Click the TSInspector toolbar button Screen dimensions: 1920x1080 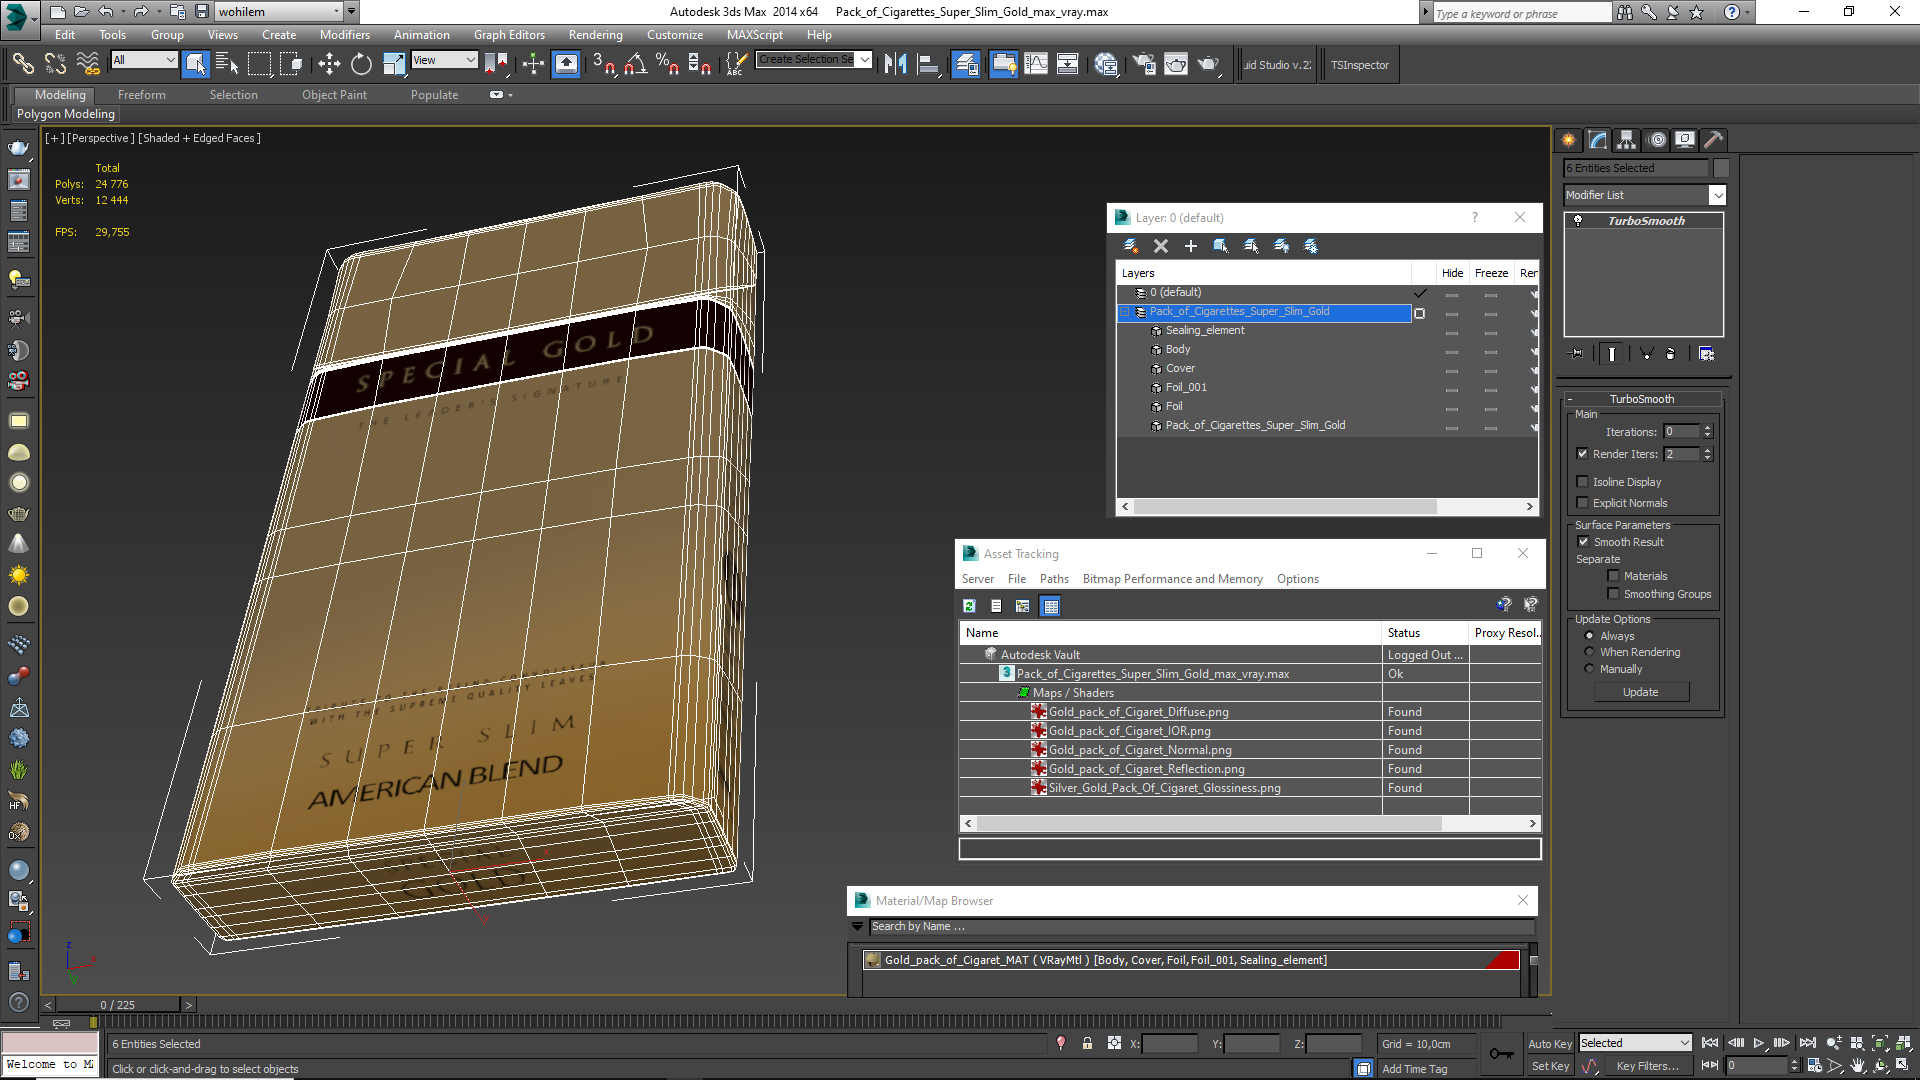tap(1359, 65)
